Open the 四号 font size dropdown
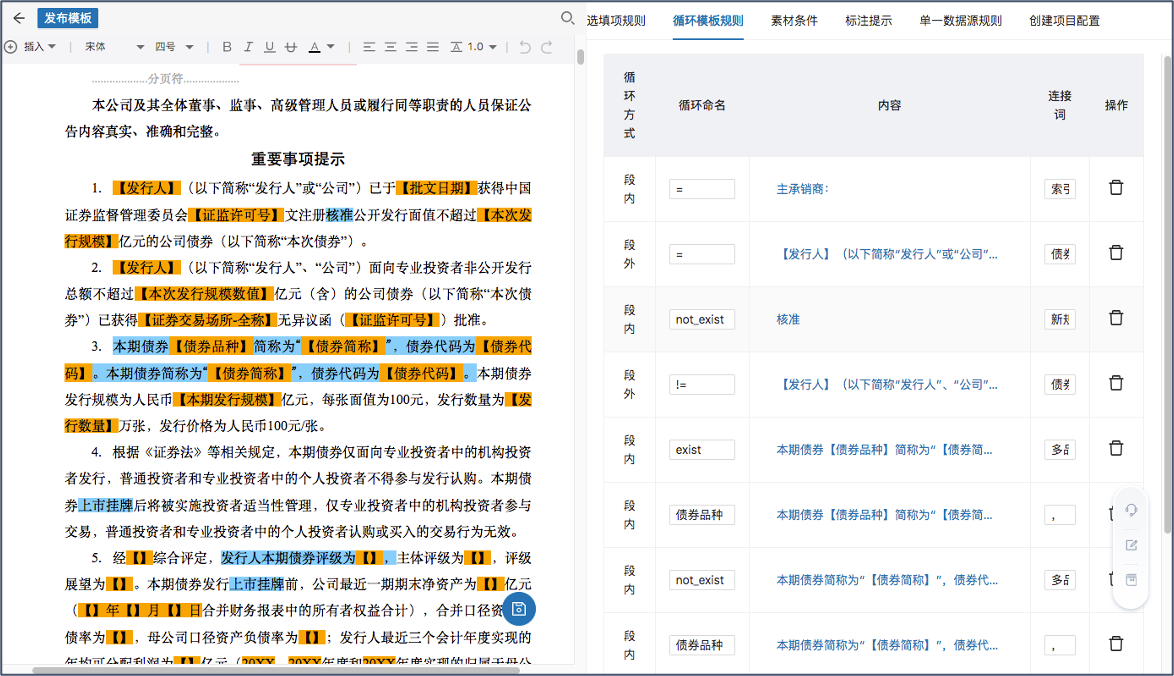1174x676 pixels. (174, 47)
